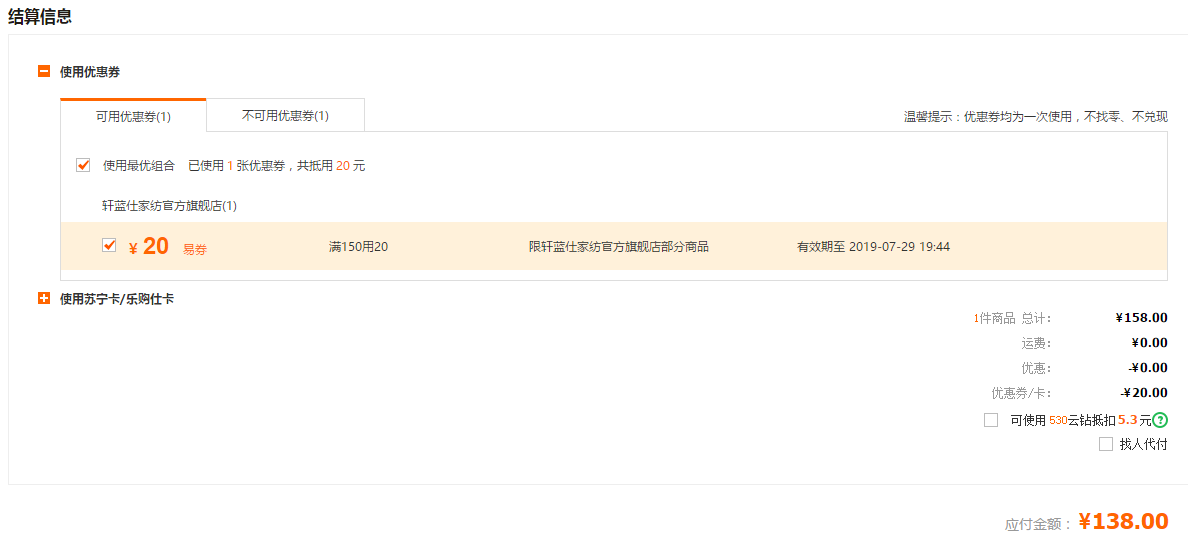1188x541 pixels.
Task: Click the 结算信息 page heading
Action: tap(40, 17)
